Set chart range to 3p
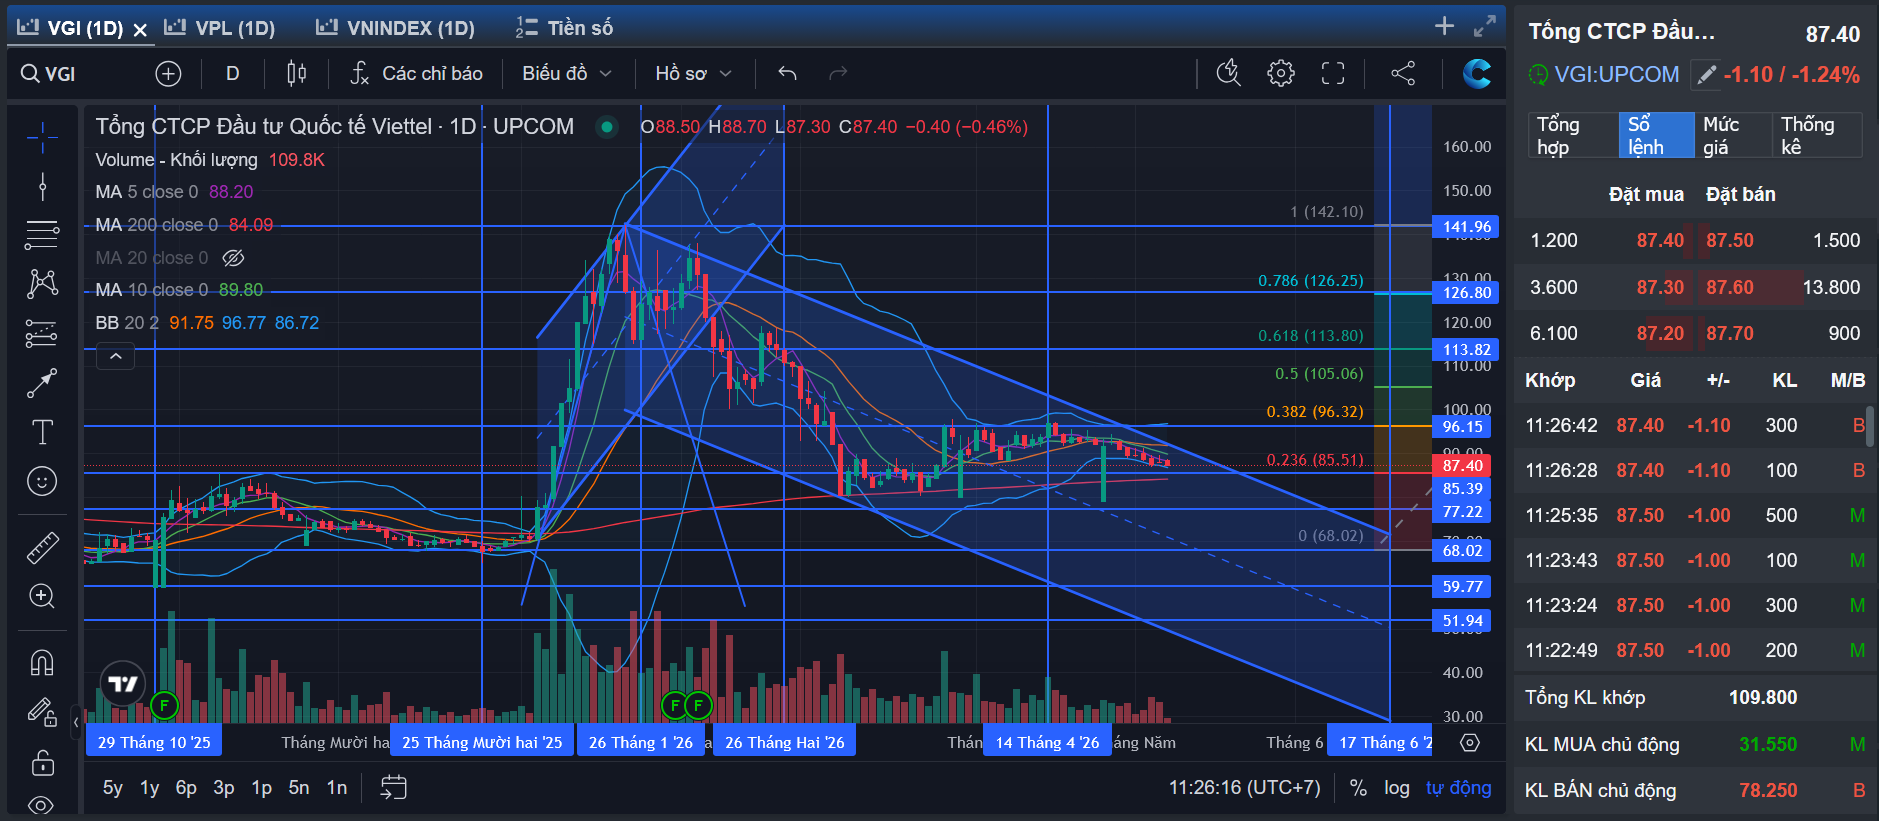The height and width of the screenshot is (821, 1879). [224, 788]
